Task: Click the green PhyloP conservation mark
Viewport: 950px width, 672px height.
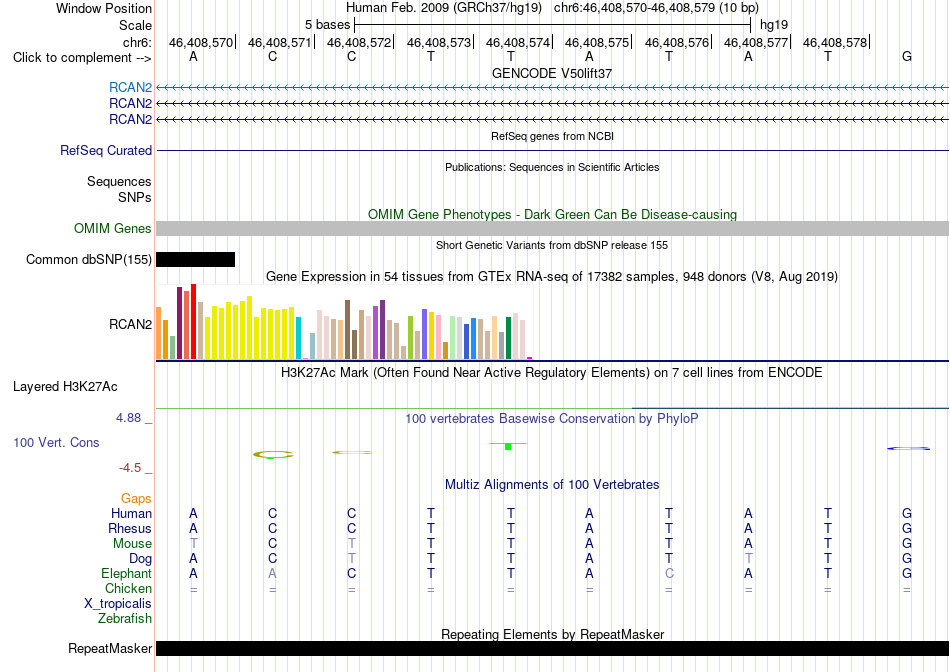Action: 508,445
